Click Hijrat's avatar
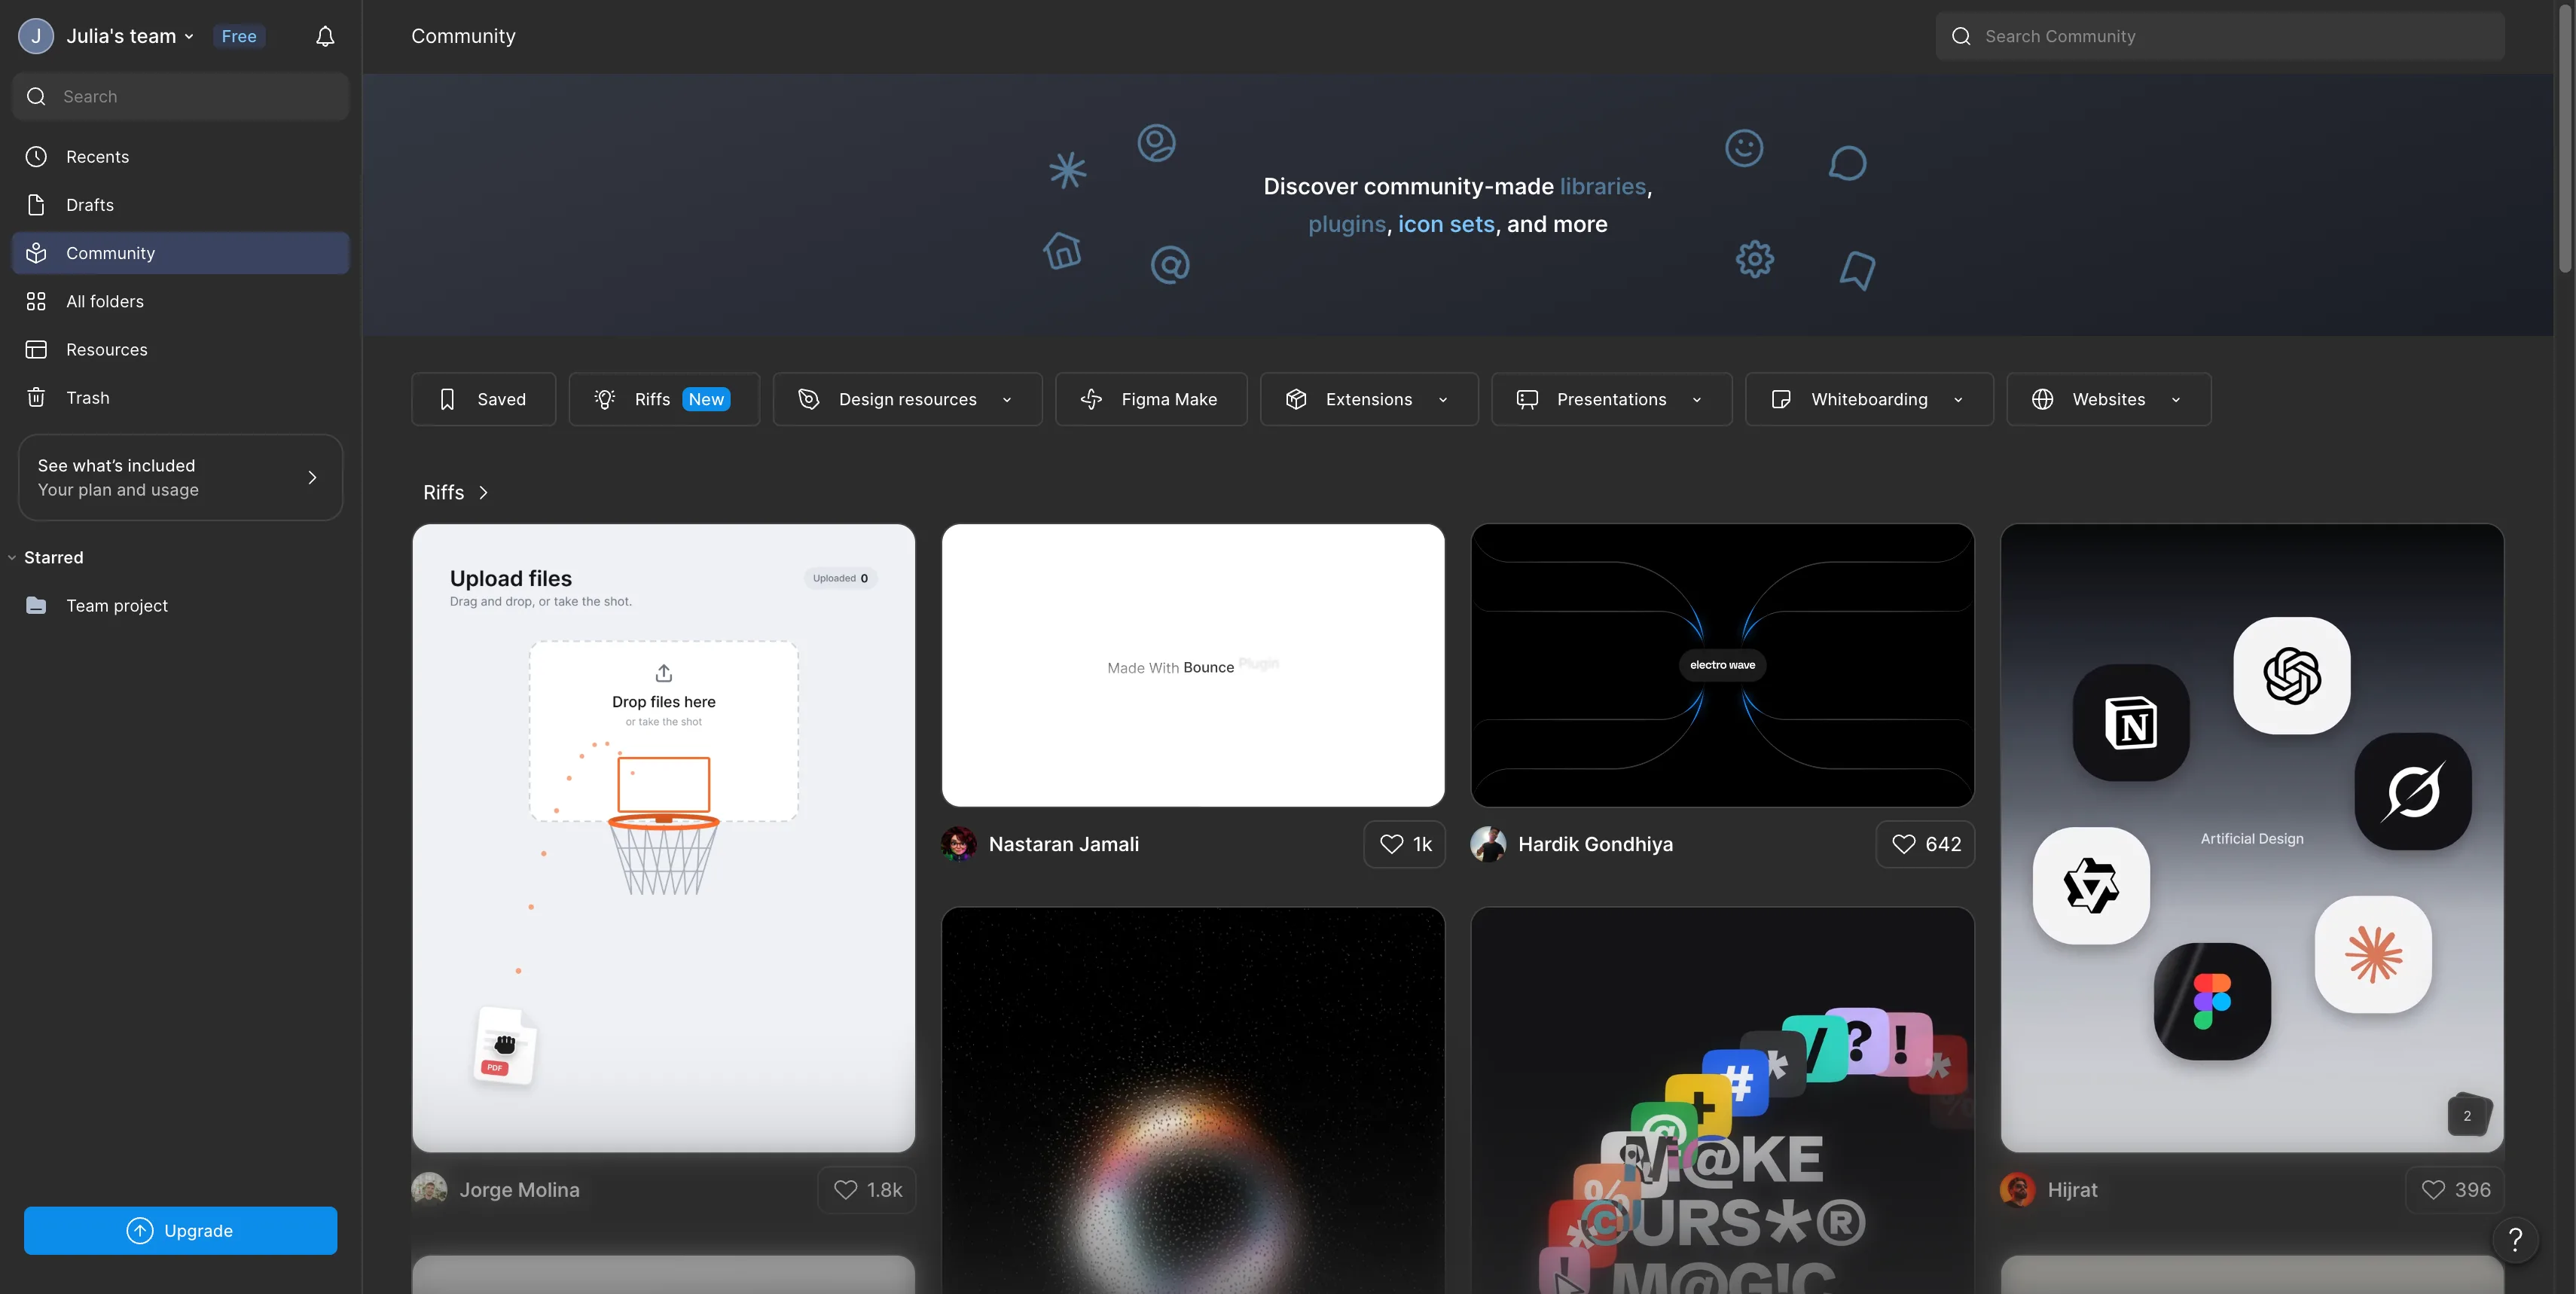 click(x=2017, y=1190)
